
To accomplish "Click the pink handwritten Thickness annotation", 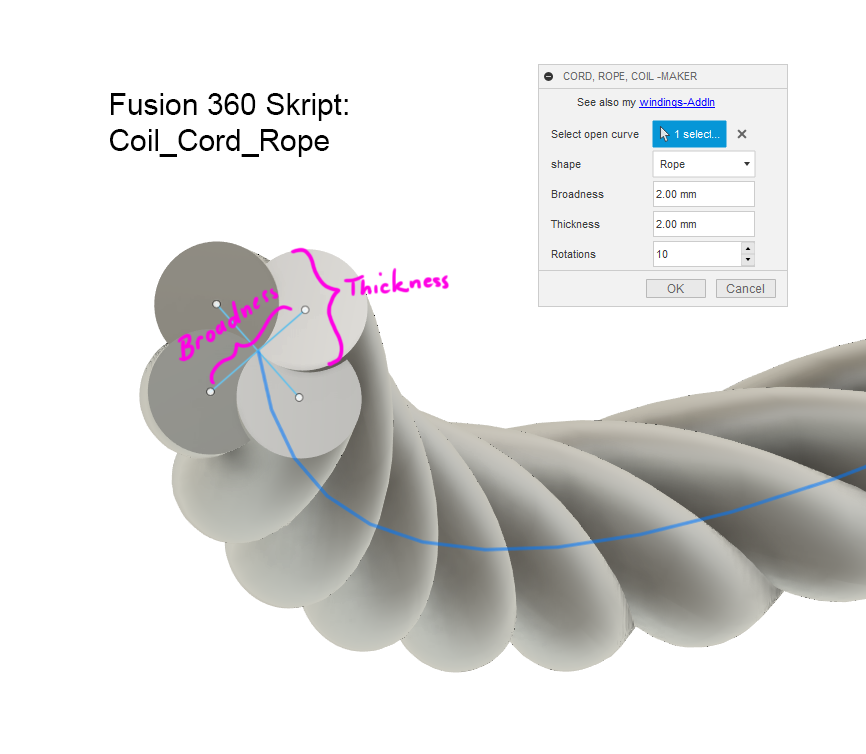I will click(x=397, y=283).
